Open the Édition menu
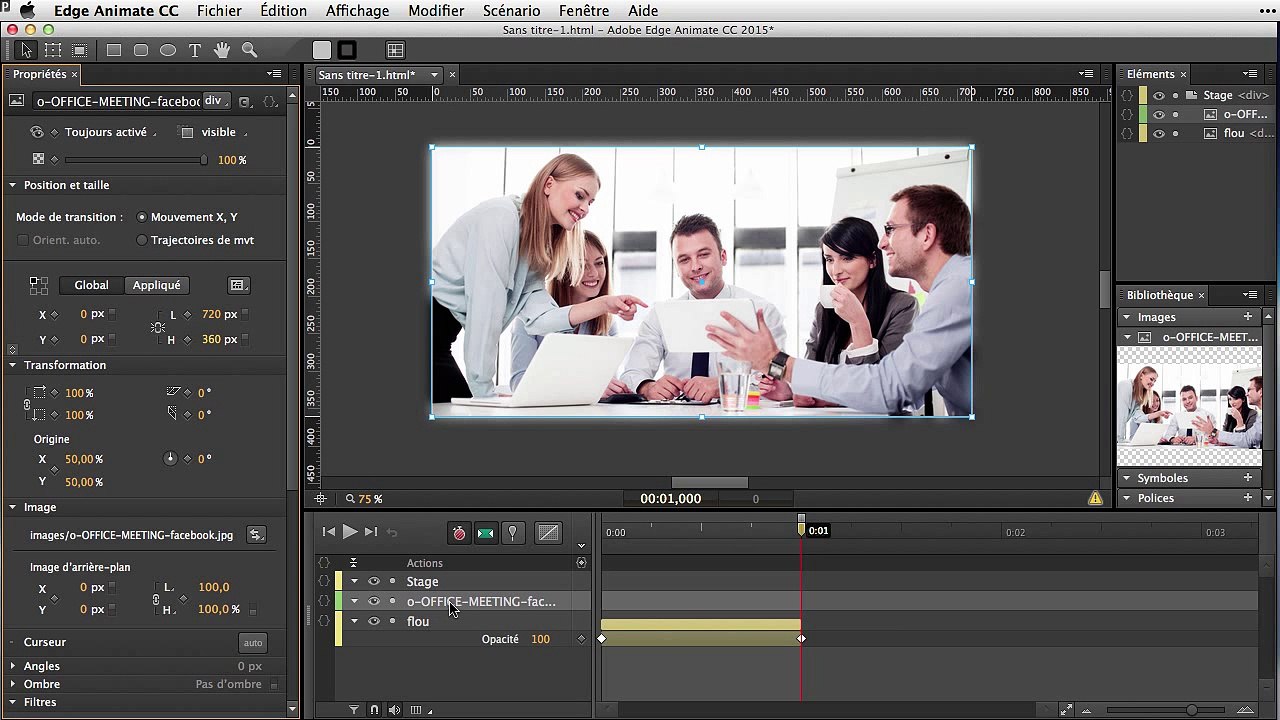1280x720 pixels. tap(283, 11)
